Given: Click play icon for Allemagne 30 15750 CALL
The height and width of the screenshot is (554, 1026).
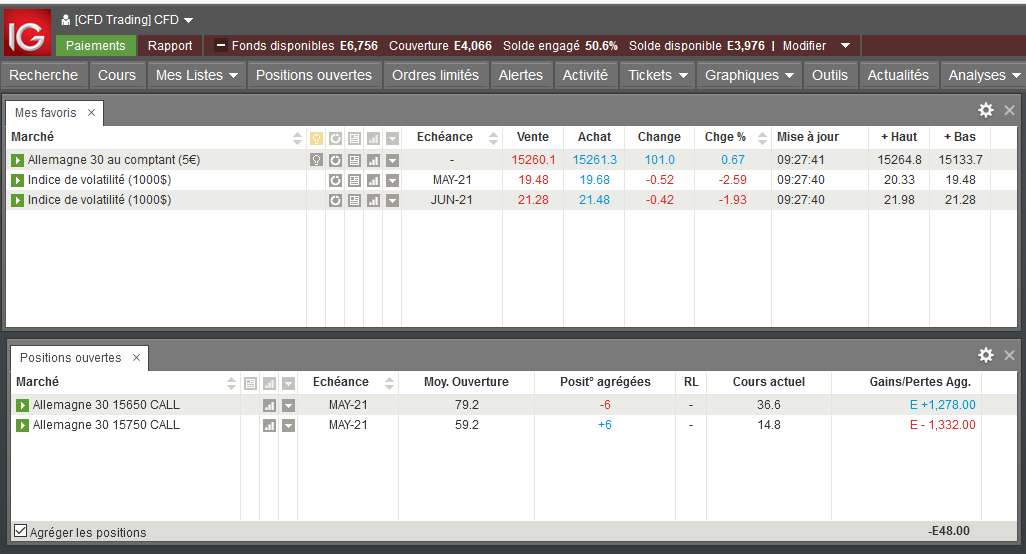Looking at the screenshot, I should [x=22, y=425].
